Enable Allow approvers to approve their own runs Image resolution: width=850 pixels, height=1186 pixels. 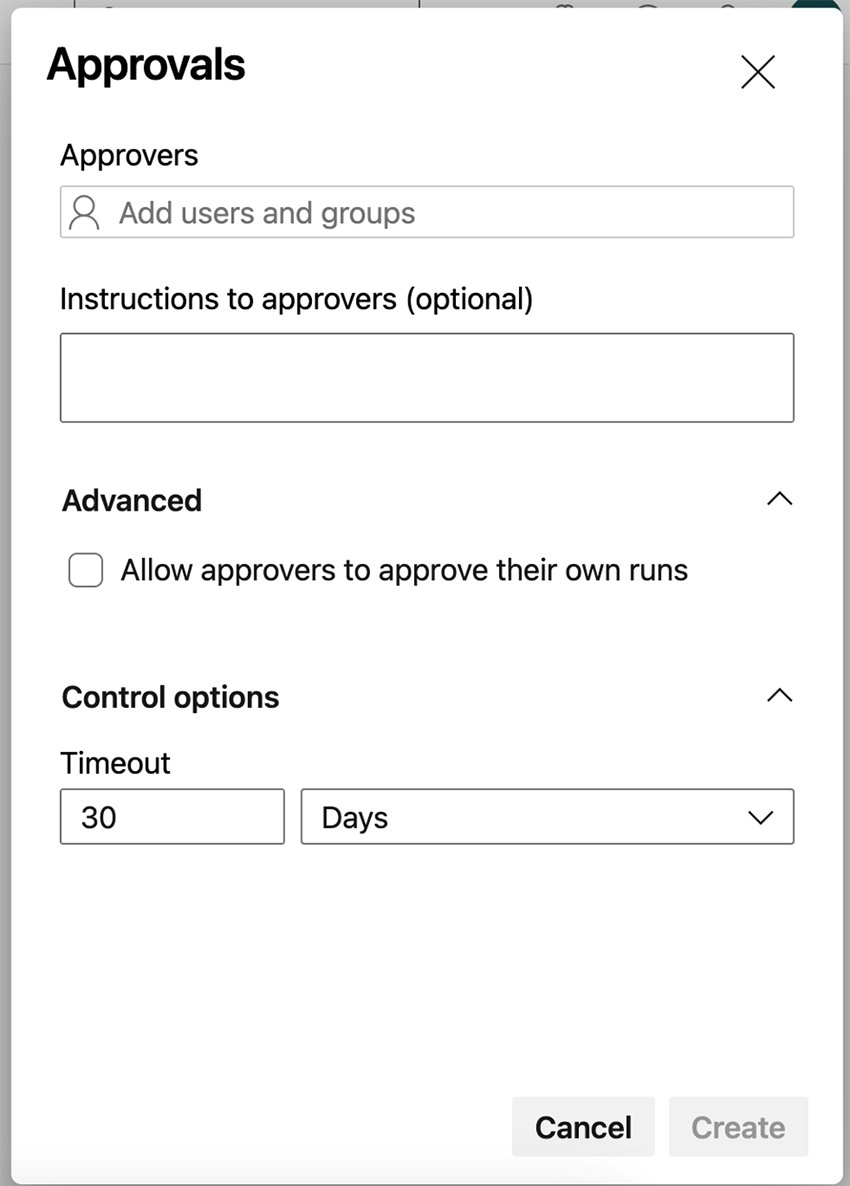[x=86, y=570]
